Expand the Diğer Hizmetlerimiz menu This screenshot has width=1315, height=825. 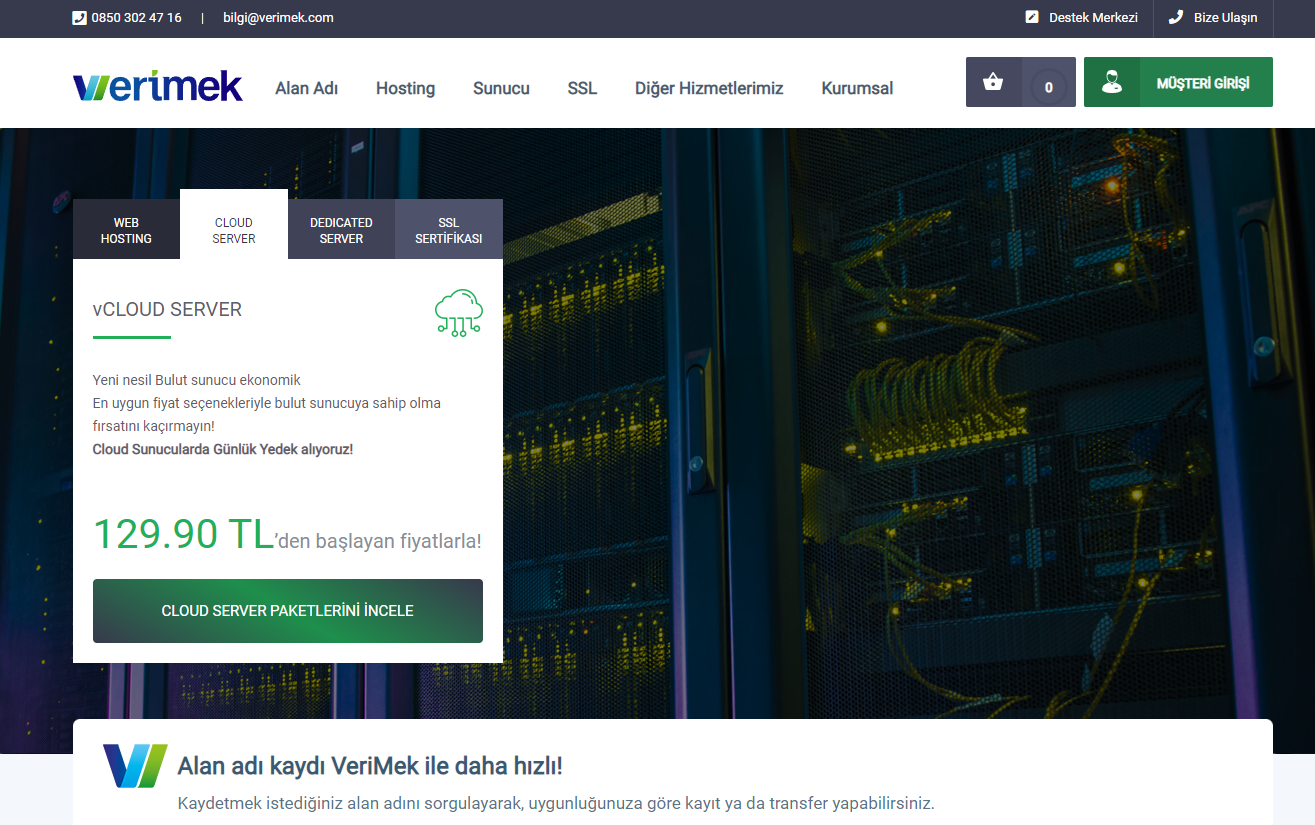709,88
